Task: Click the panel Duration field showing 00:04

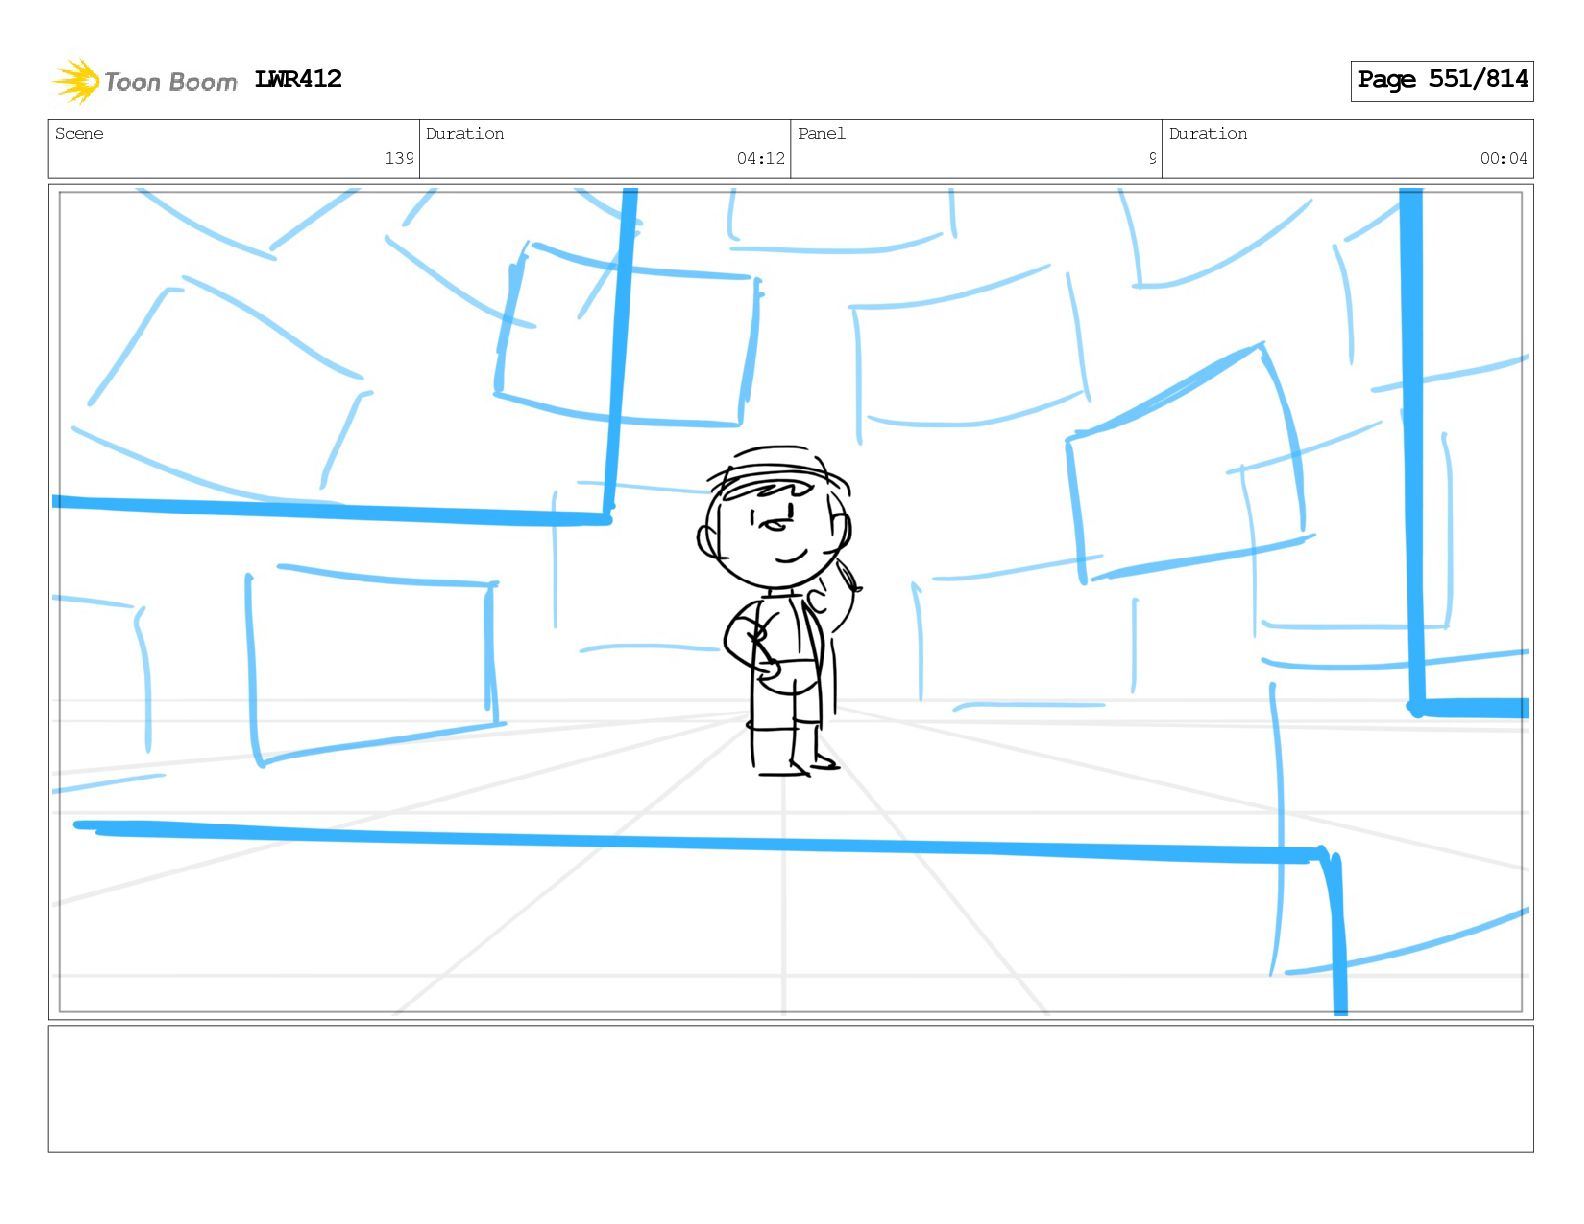Action: (x=1348, y=149)
